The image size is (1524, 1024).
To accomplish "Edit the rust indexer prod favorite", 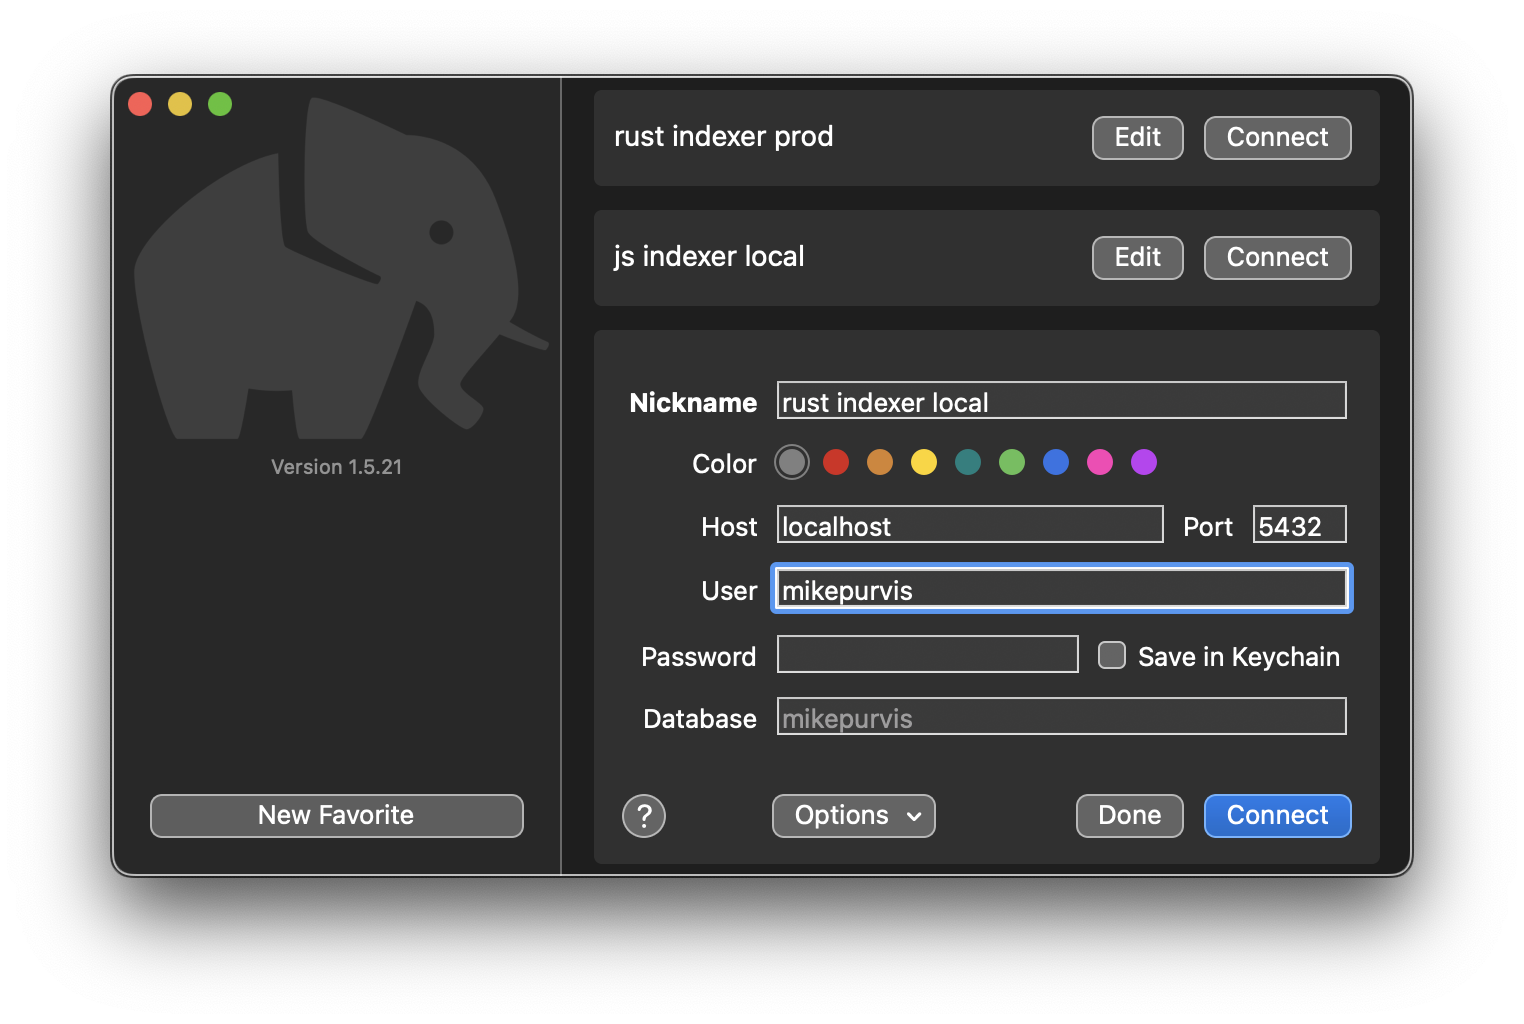I will pyautogui.click(x=1138, y=138).
